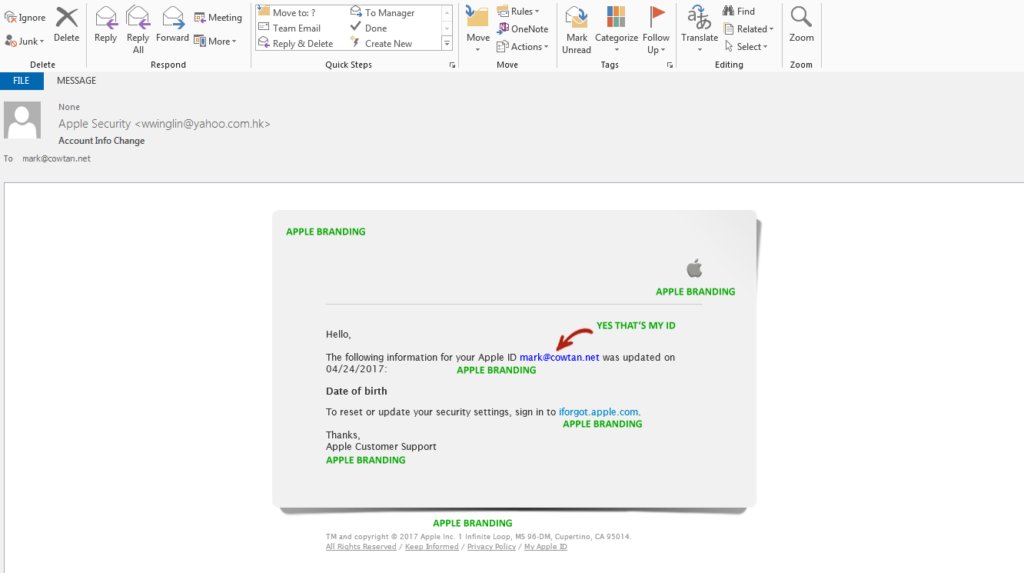This screenshot has width=1024, height=573.
Task: Mark this message as Unread
Action: pos(577,30)
